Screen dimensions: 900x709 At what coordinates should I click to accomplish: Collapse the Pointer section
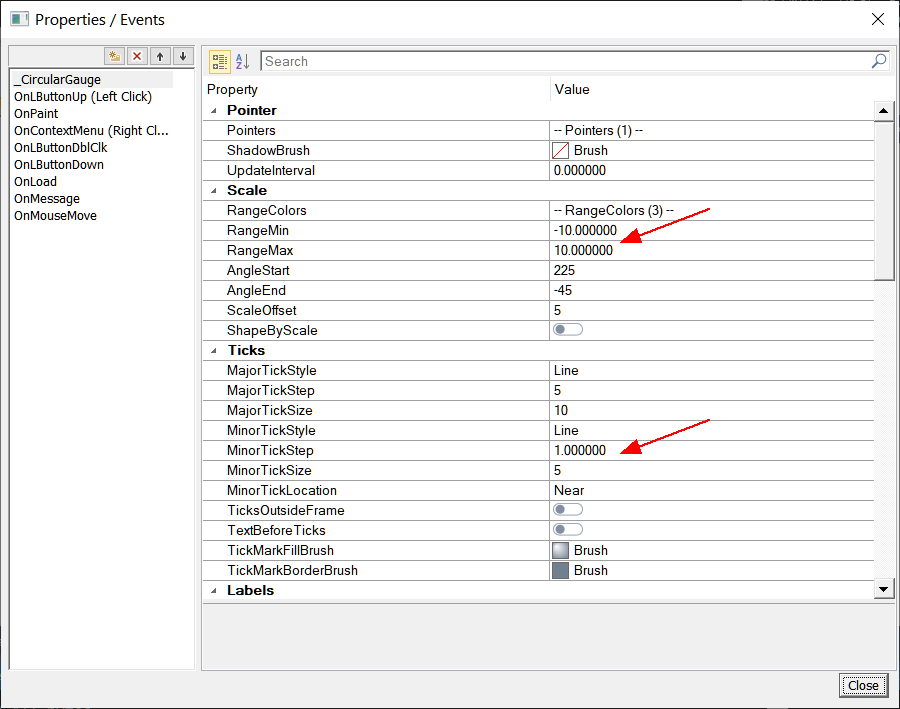(x=214, y=110)
